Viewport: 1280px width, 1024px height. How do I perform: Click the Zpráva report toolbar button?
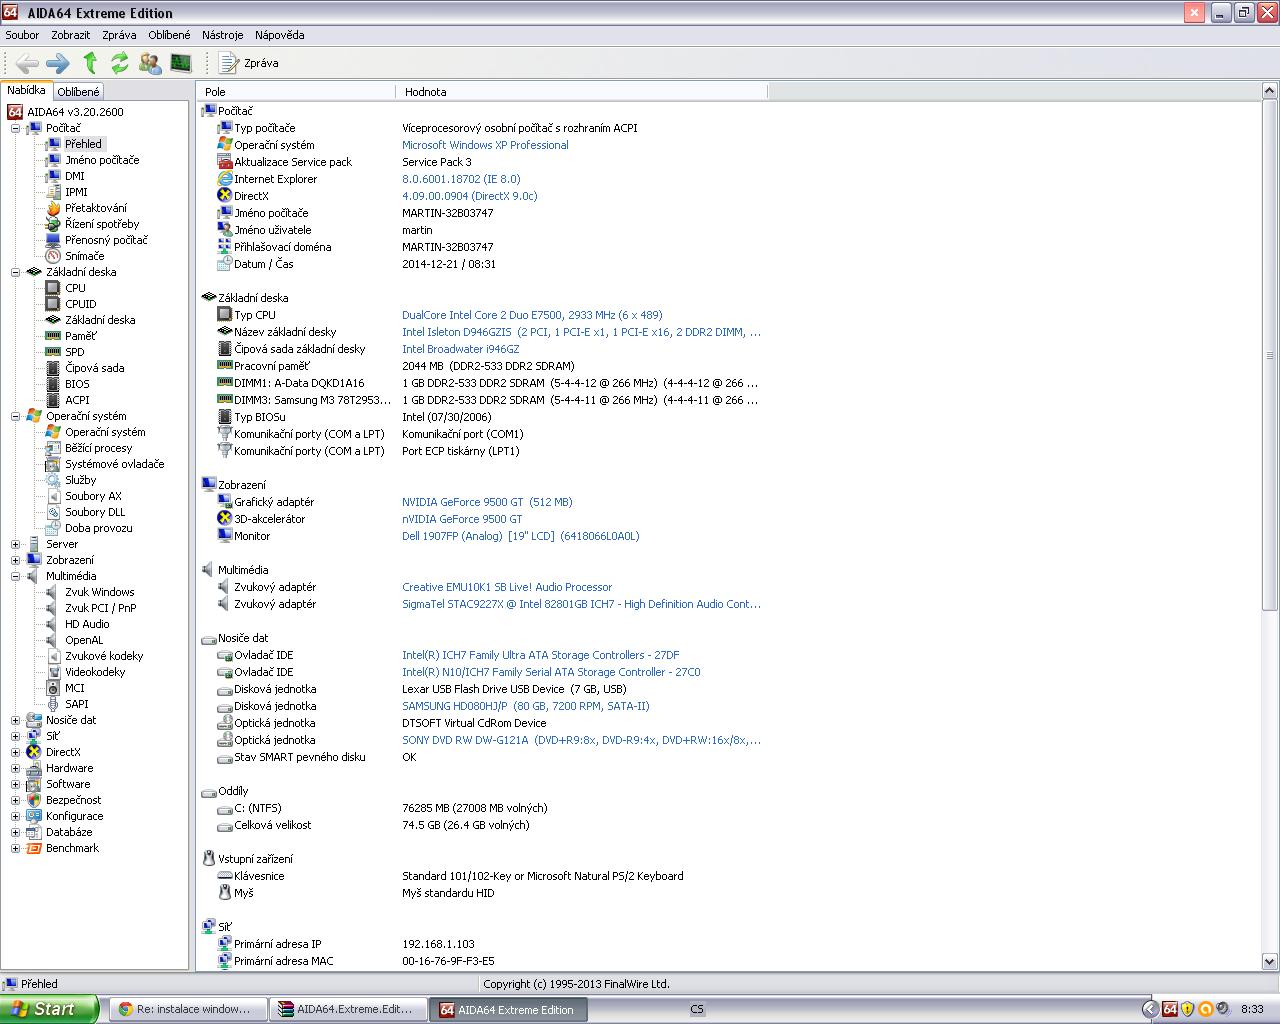pos(249,63)
